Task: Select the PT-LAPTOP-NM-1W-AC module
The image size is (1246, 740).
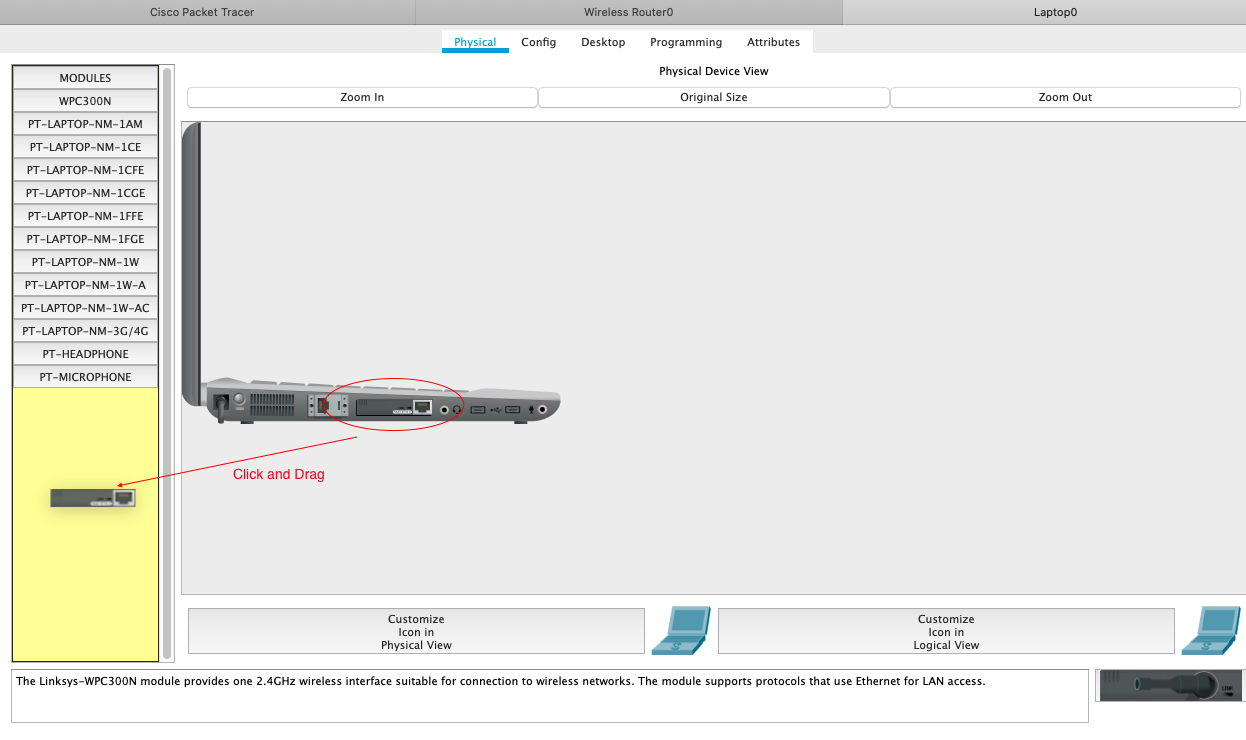Action: [85, 308]
